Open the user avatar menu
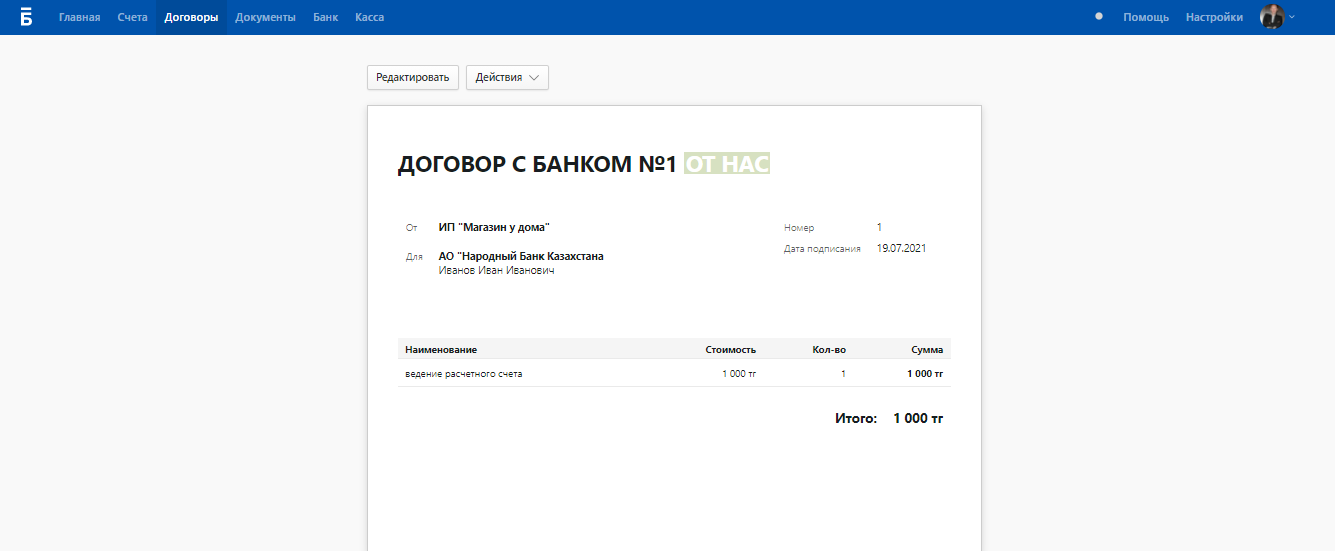Screen dimensions: 1335x551 pyautogui.click(x=1272, y=17)
